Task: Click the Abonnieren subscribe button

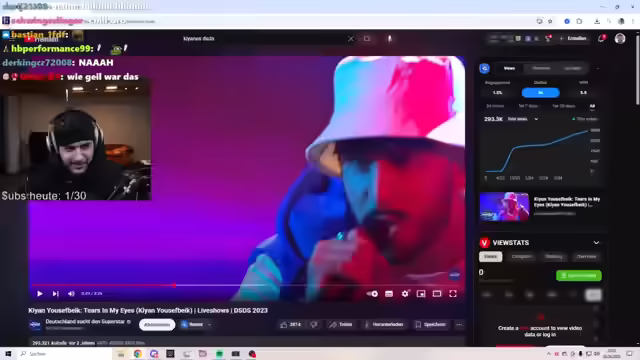Action: [x=157, y=324]
